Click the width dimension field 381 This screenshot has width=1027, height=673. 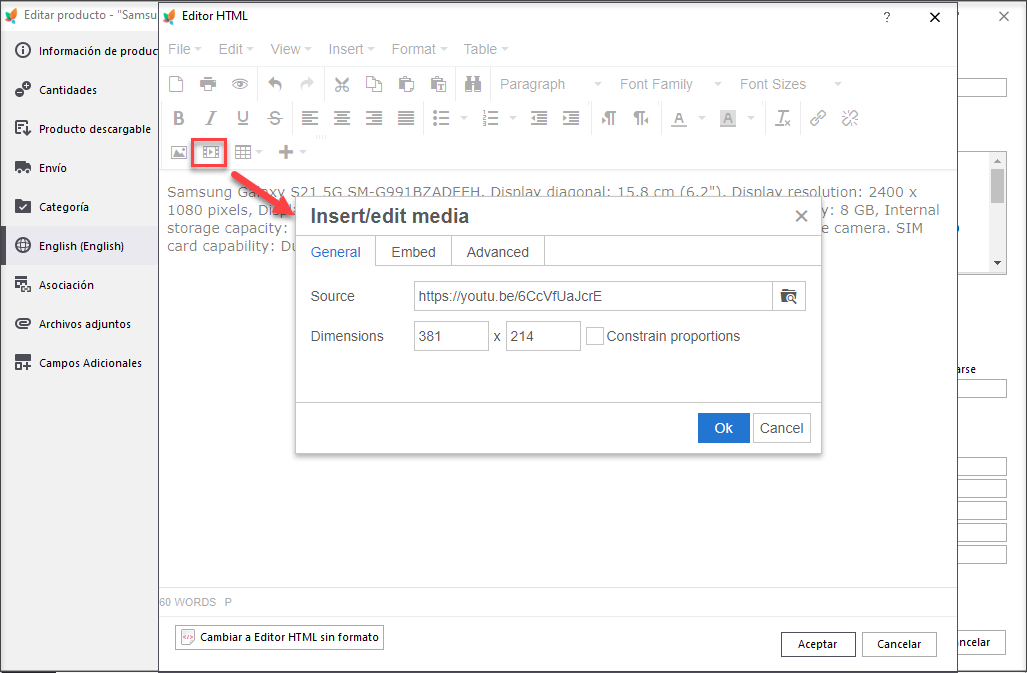(x=451, y=336)
